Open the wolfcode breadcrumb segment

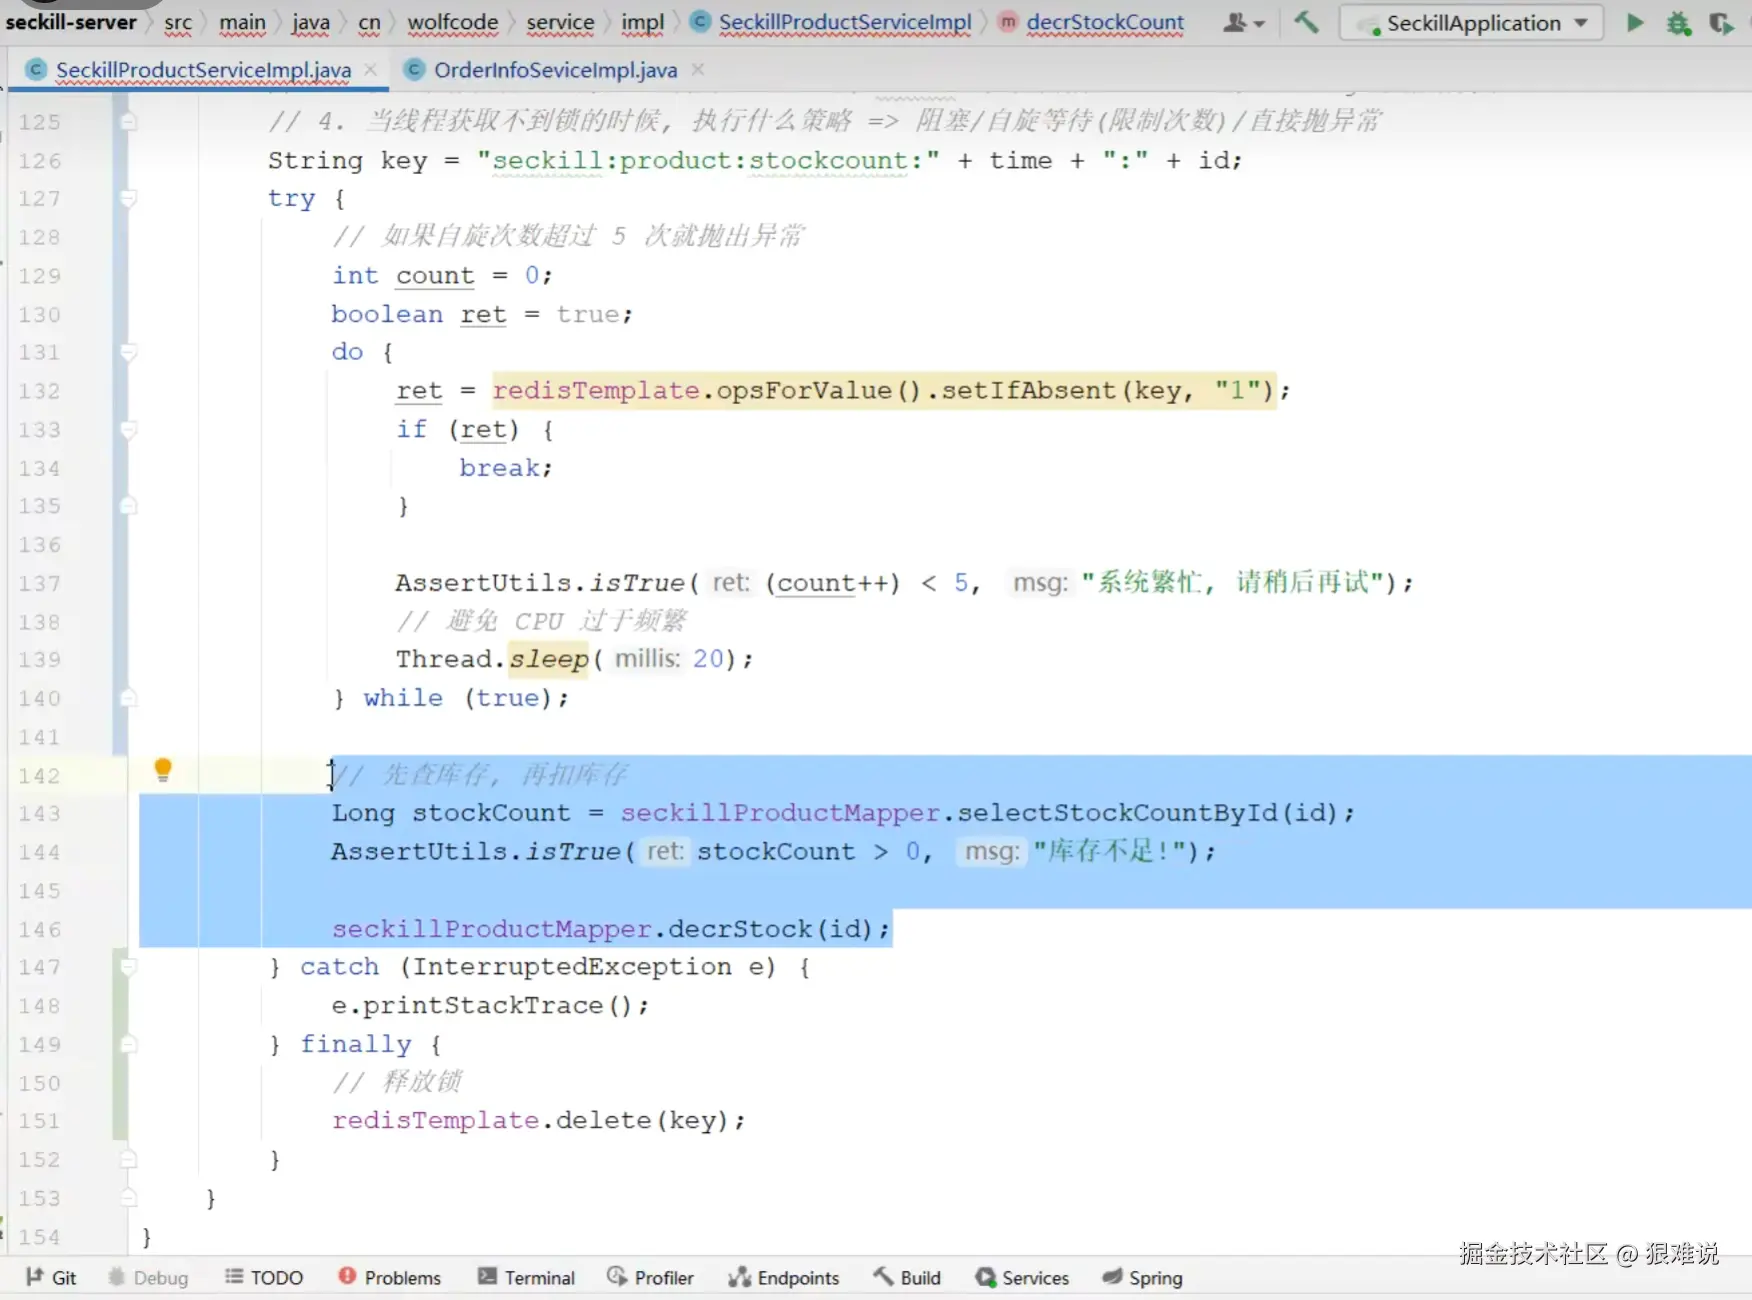pyautogui.click(x=453, y=22)
